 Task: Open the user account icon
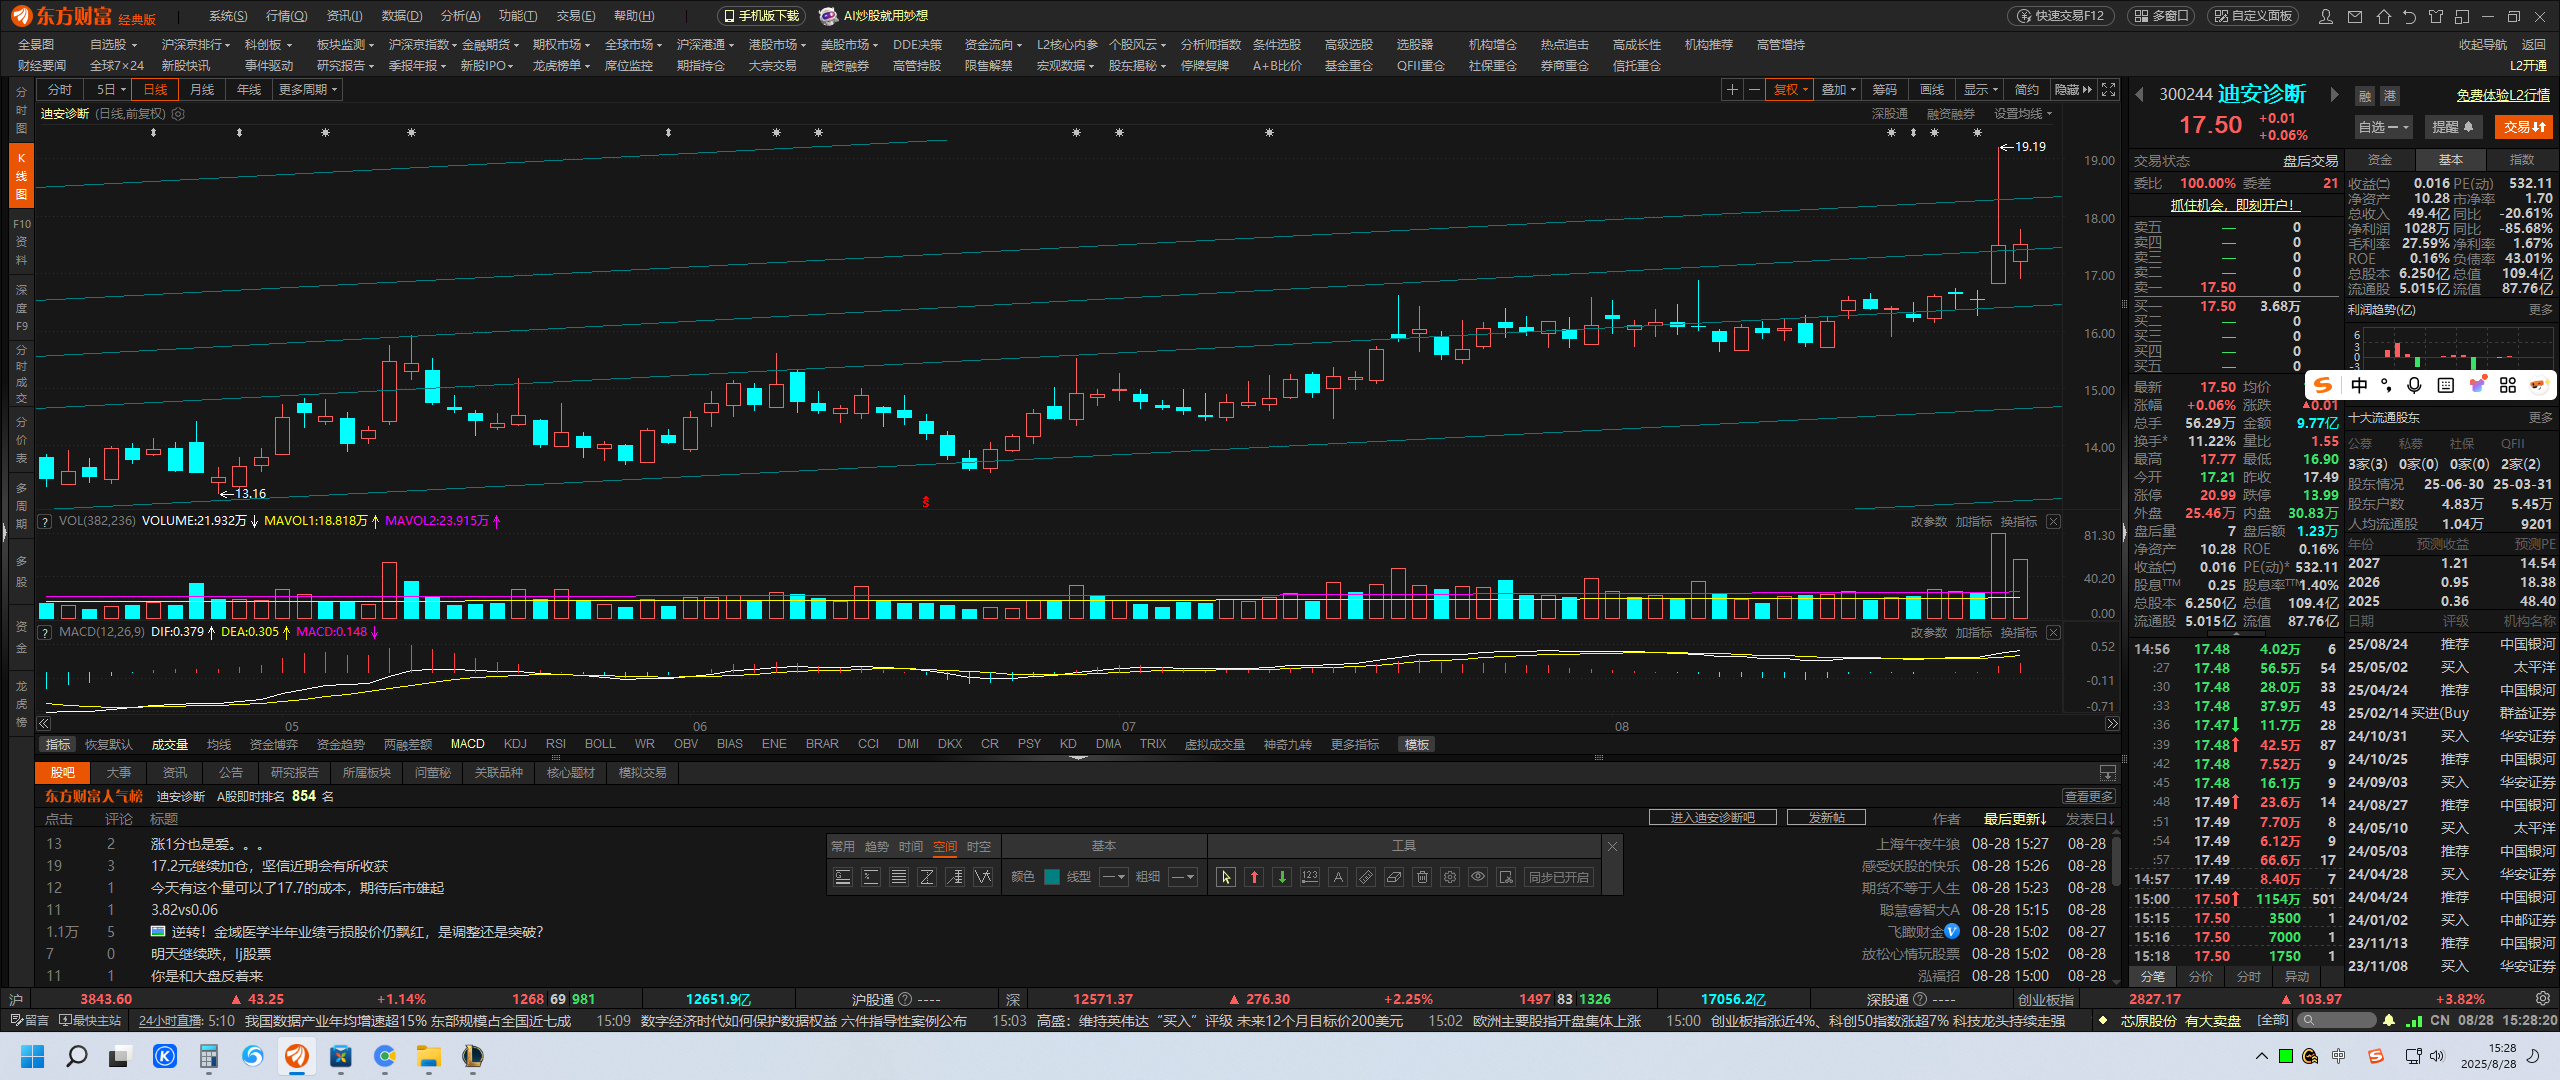click(x=2326, y=16)
